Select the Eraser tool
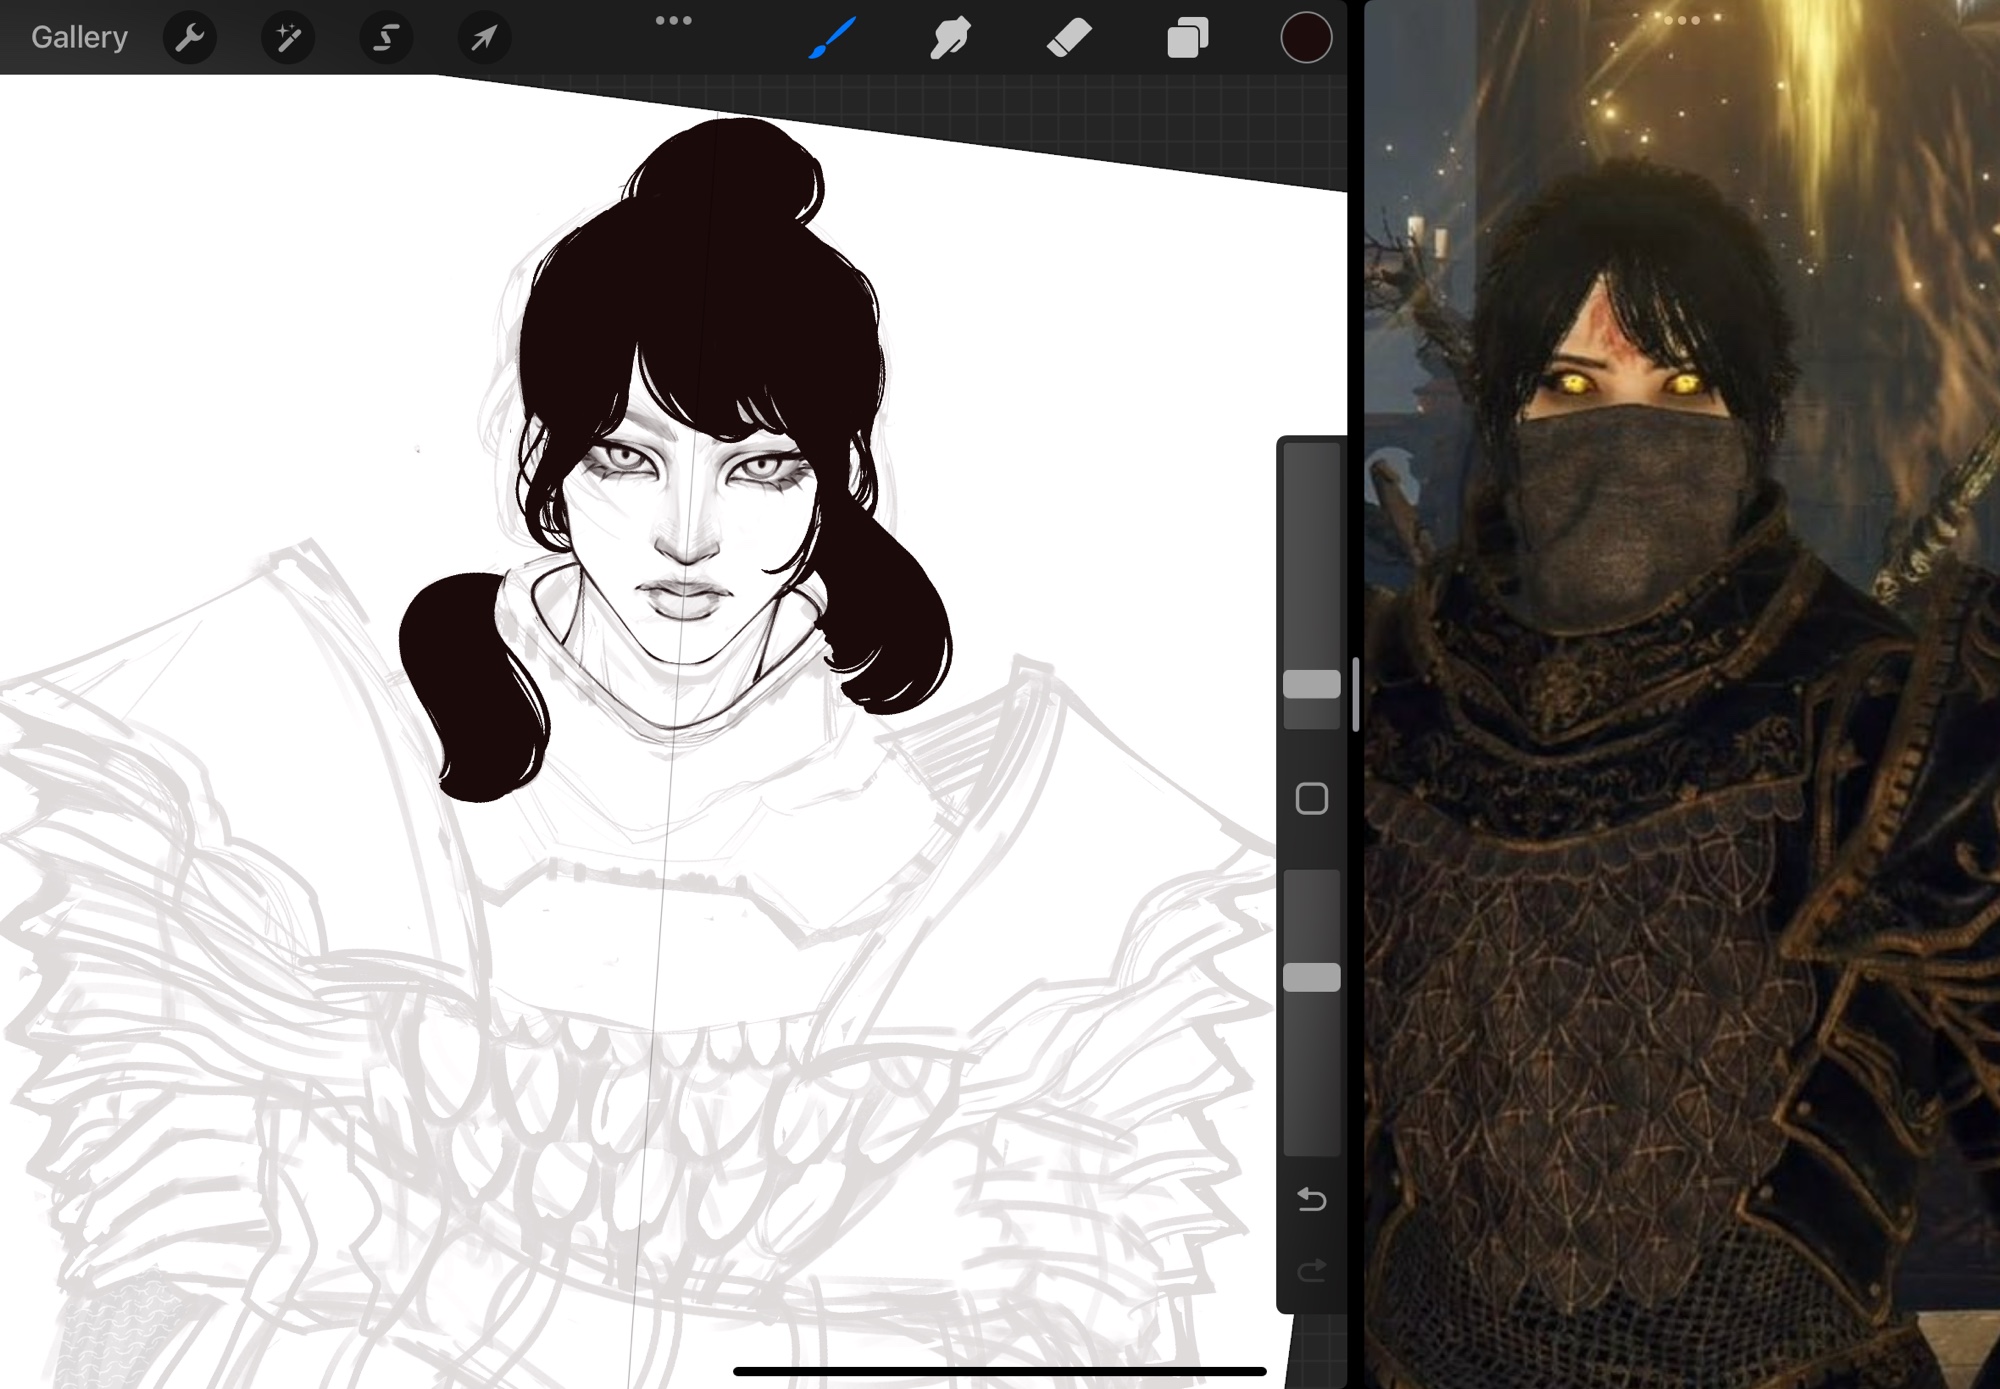 point(1069,38)
